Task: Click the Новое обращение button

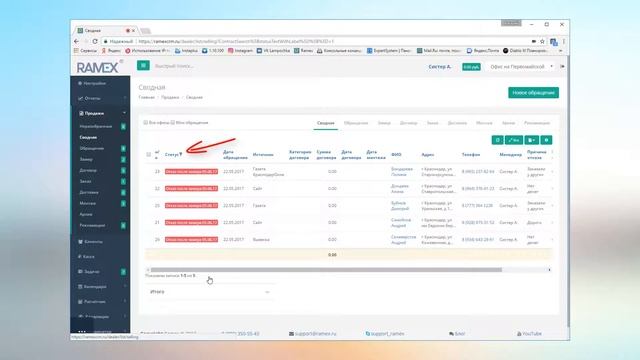Action: click(533, 93)
